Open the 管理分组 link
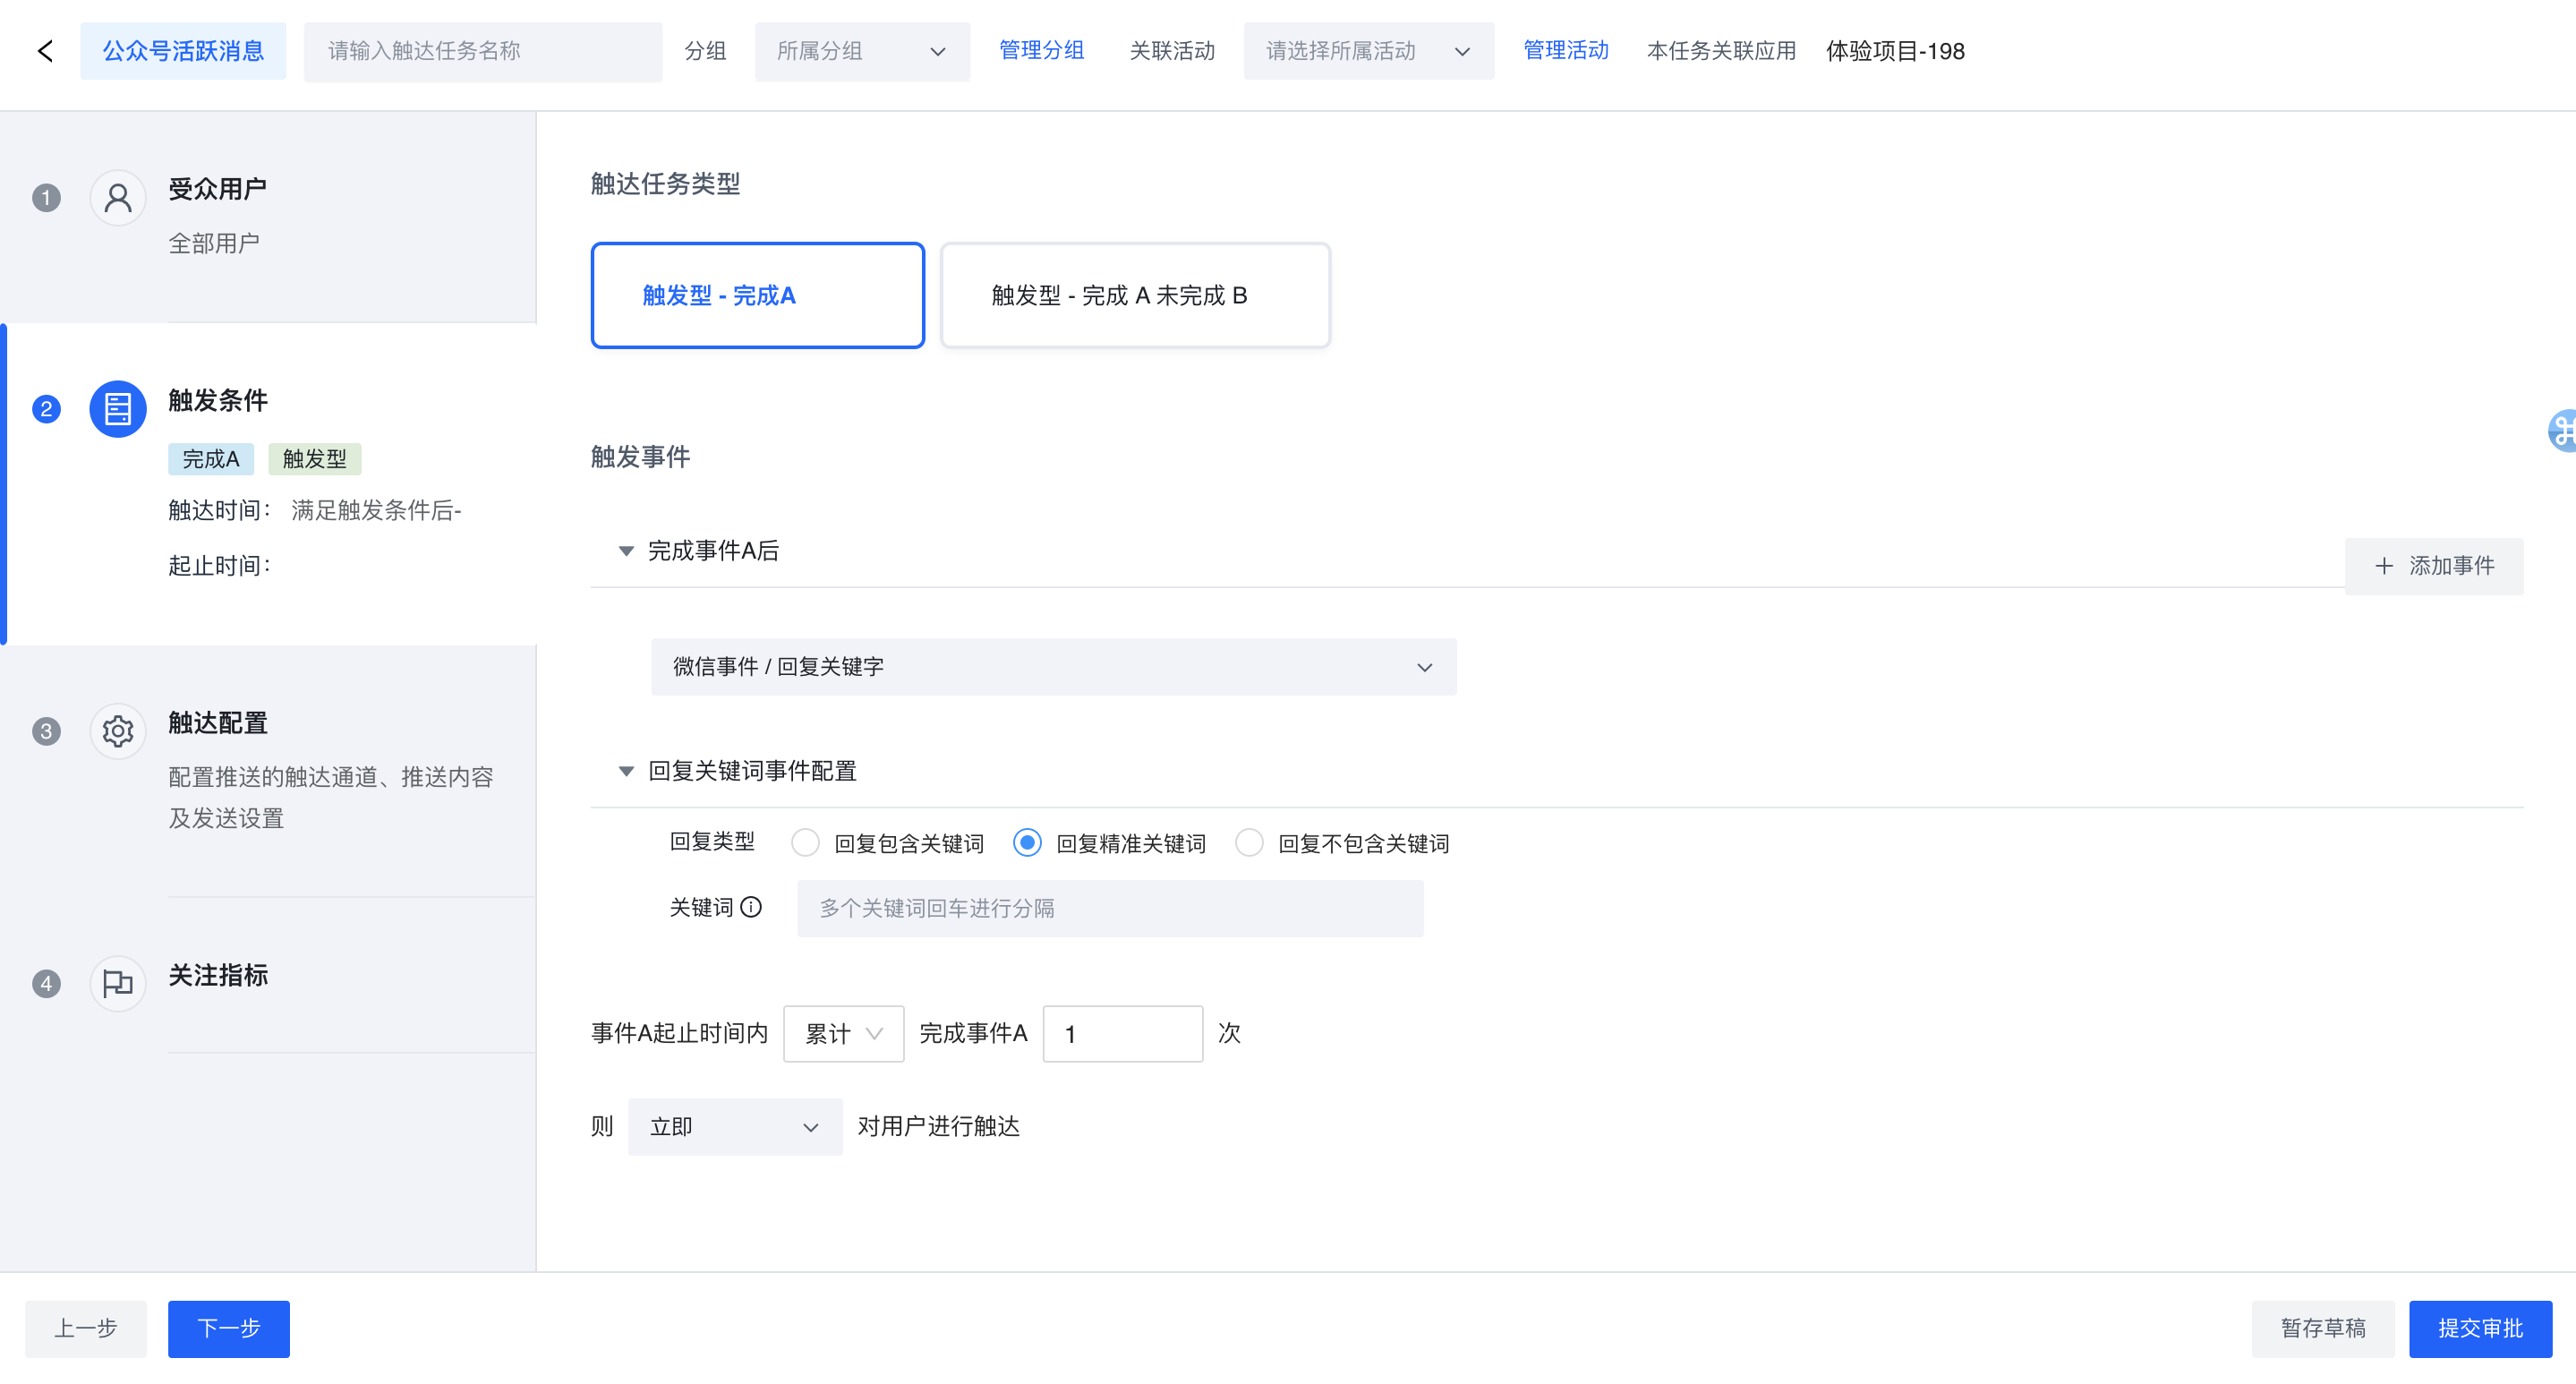Screen dimensions: 2576x1384 point(1041,50)
